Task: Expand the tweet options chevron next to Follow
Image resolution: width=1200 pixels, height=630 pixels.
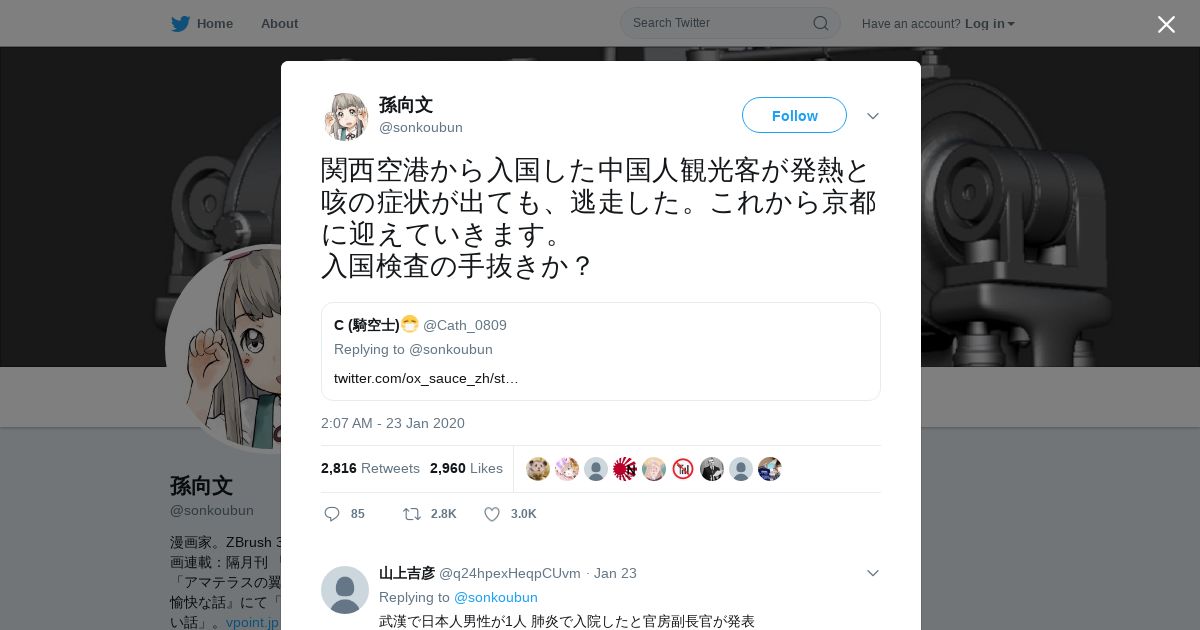Action: pos(873,116)
